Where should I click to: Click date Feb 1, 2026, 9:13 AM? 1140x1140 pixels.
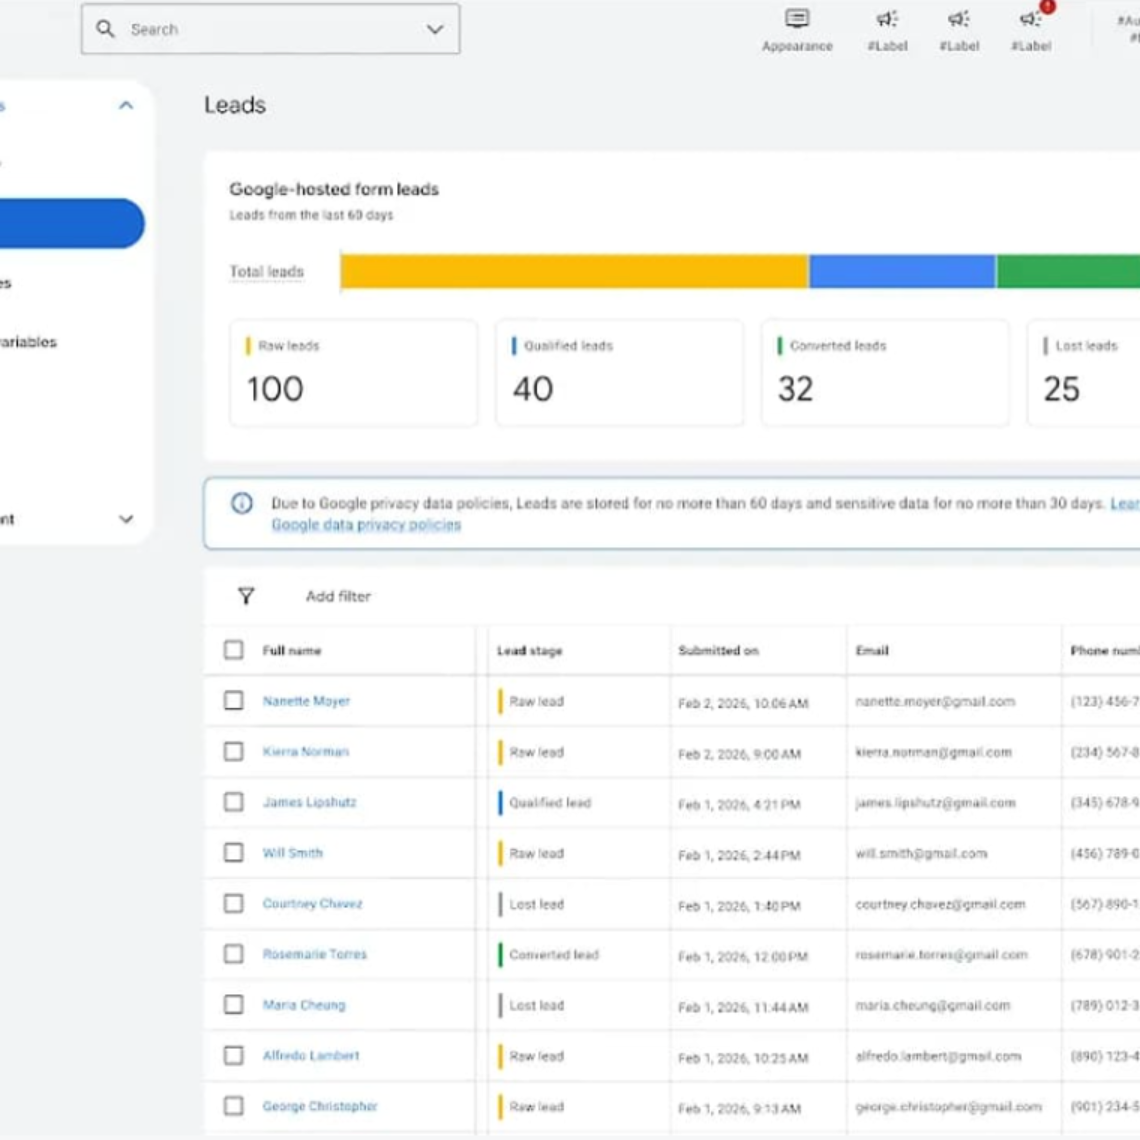(x=739, y=1108)
